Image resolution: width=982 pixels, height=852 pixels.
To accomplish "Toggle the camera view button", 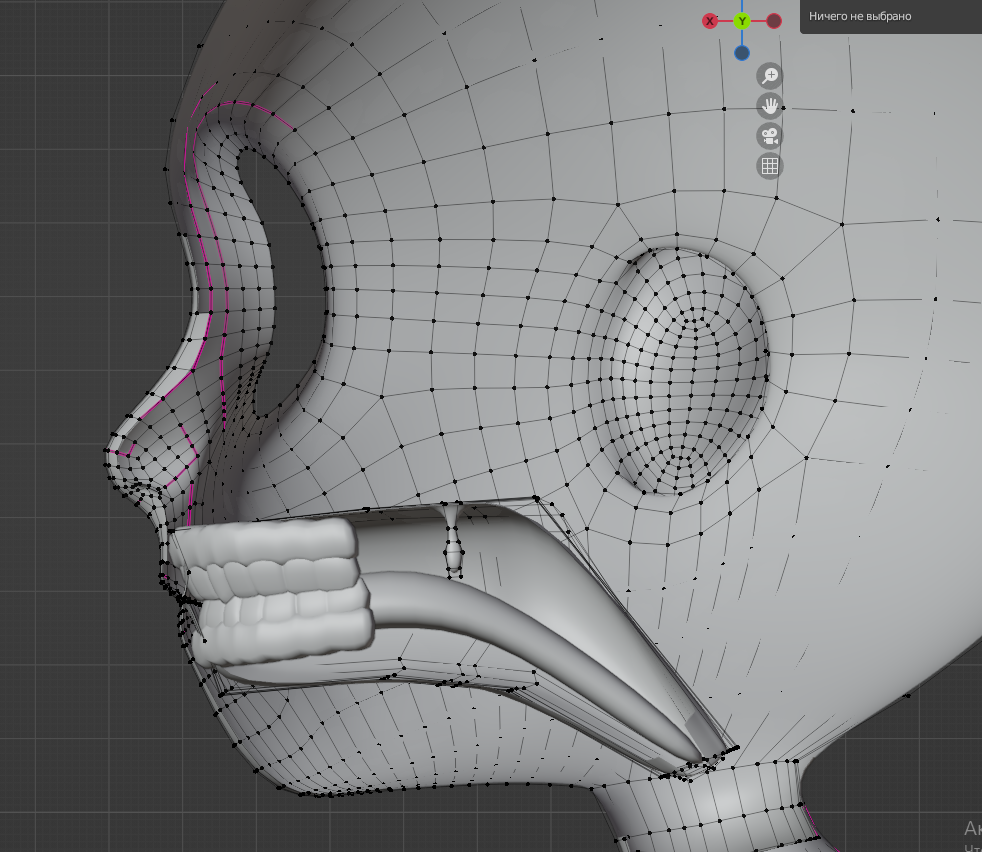I will [x=769, y=136].
